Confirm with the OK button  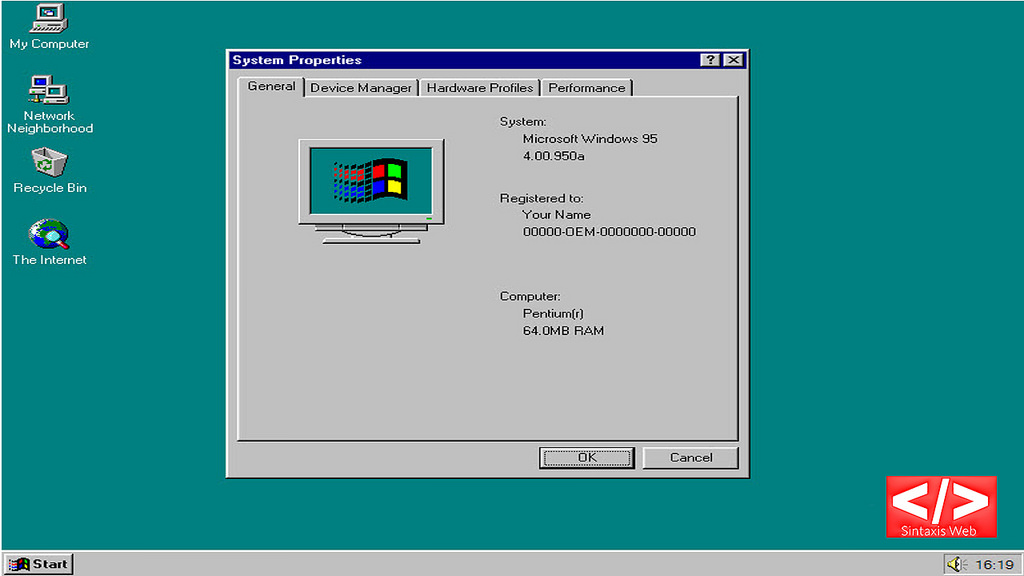point(586,457)
